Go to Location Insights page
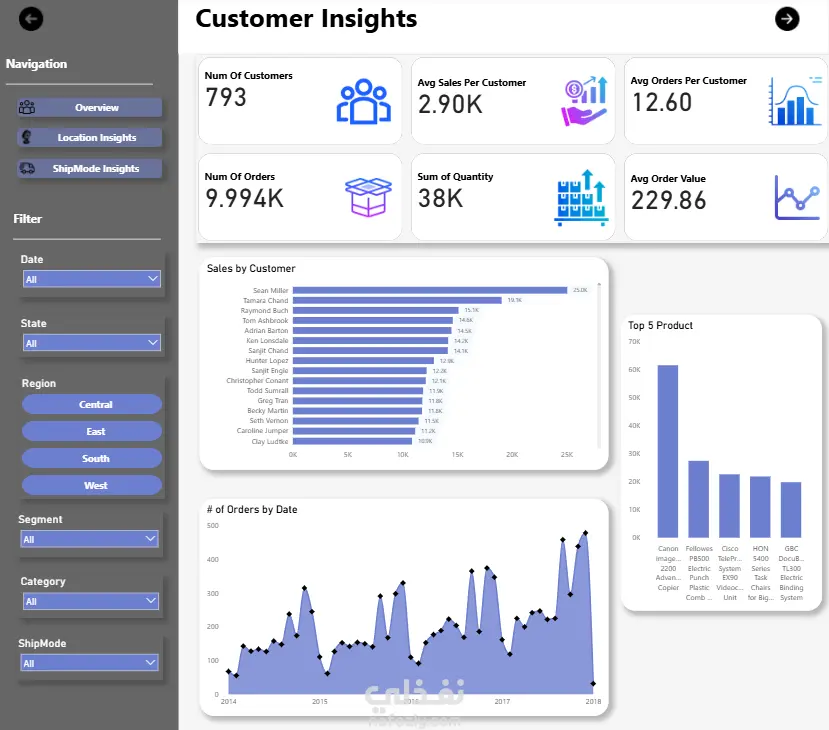This screenshot has width=829, height=730. tap(90, 137)
